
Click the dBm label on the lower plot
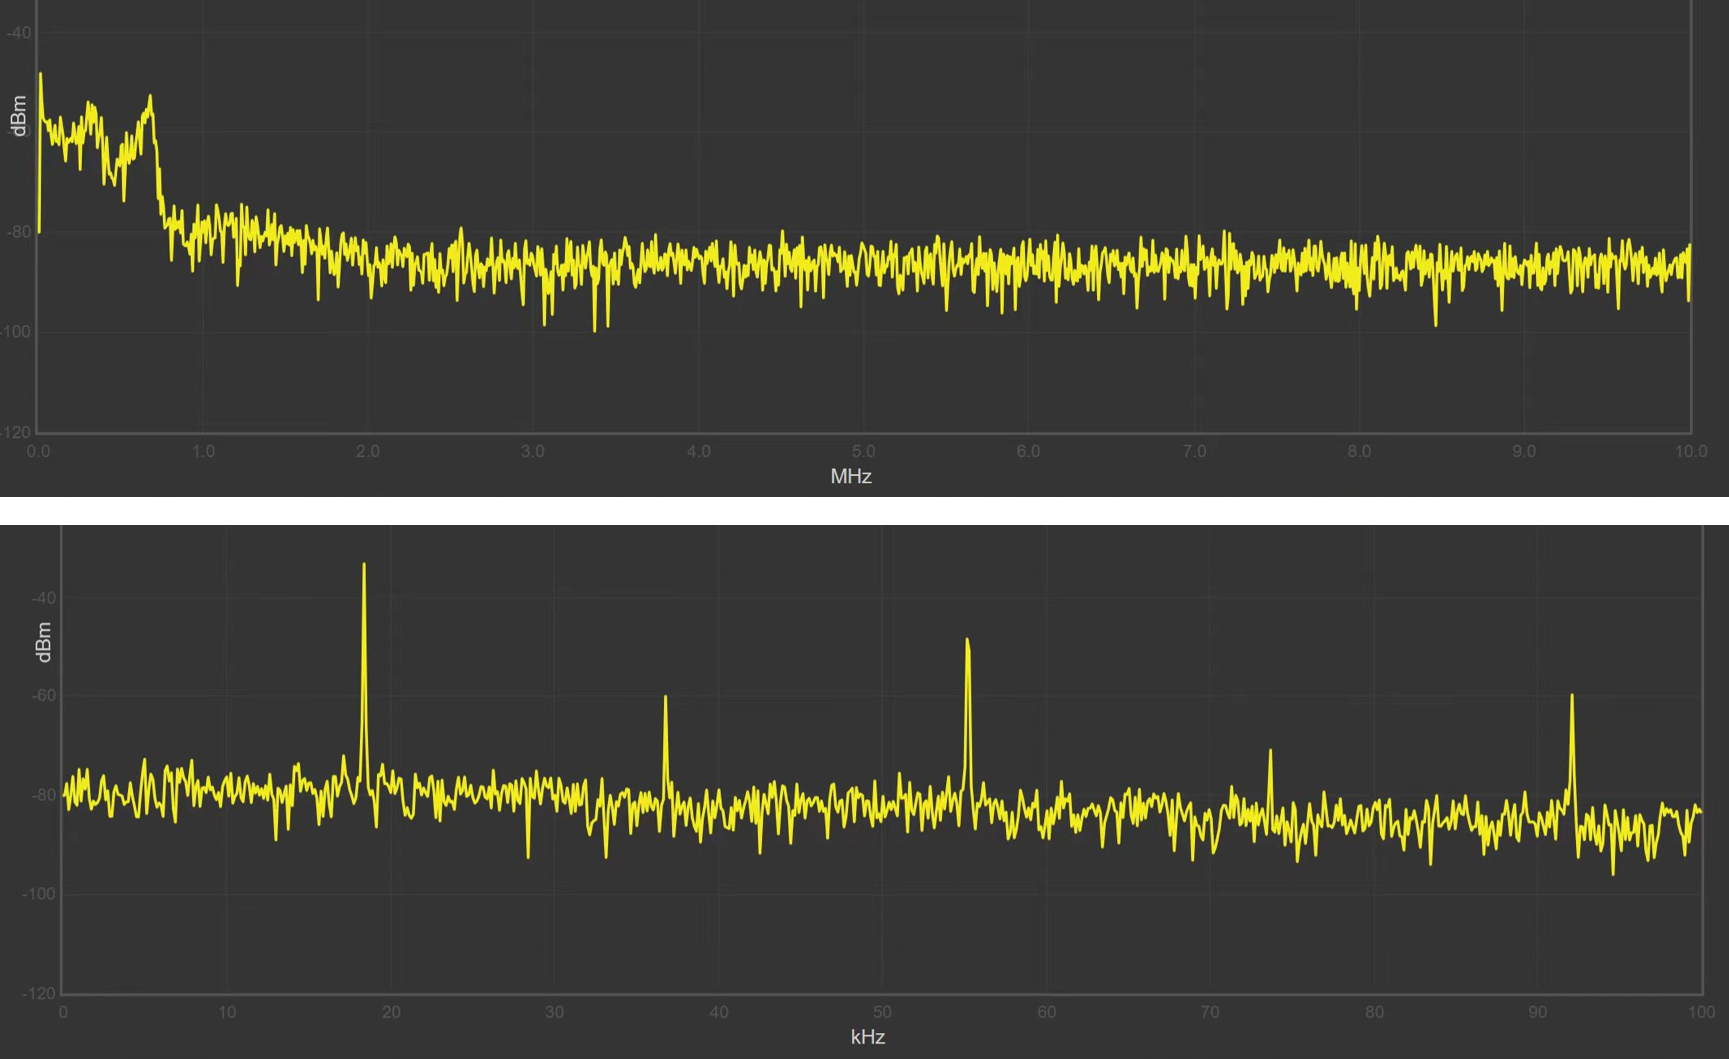(43, 641)
